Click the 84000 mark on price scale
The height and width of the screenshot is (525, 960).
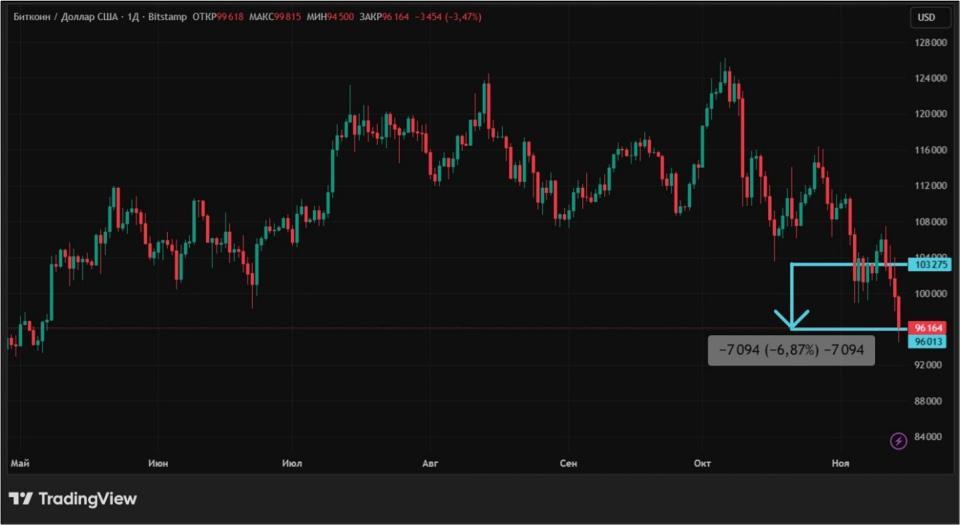[930, 437]
